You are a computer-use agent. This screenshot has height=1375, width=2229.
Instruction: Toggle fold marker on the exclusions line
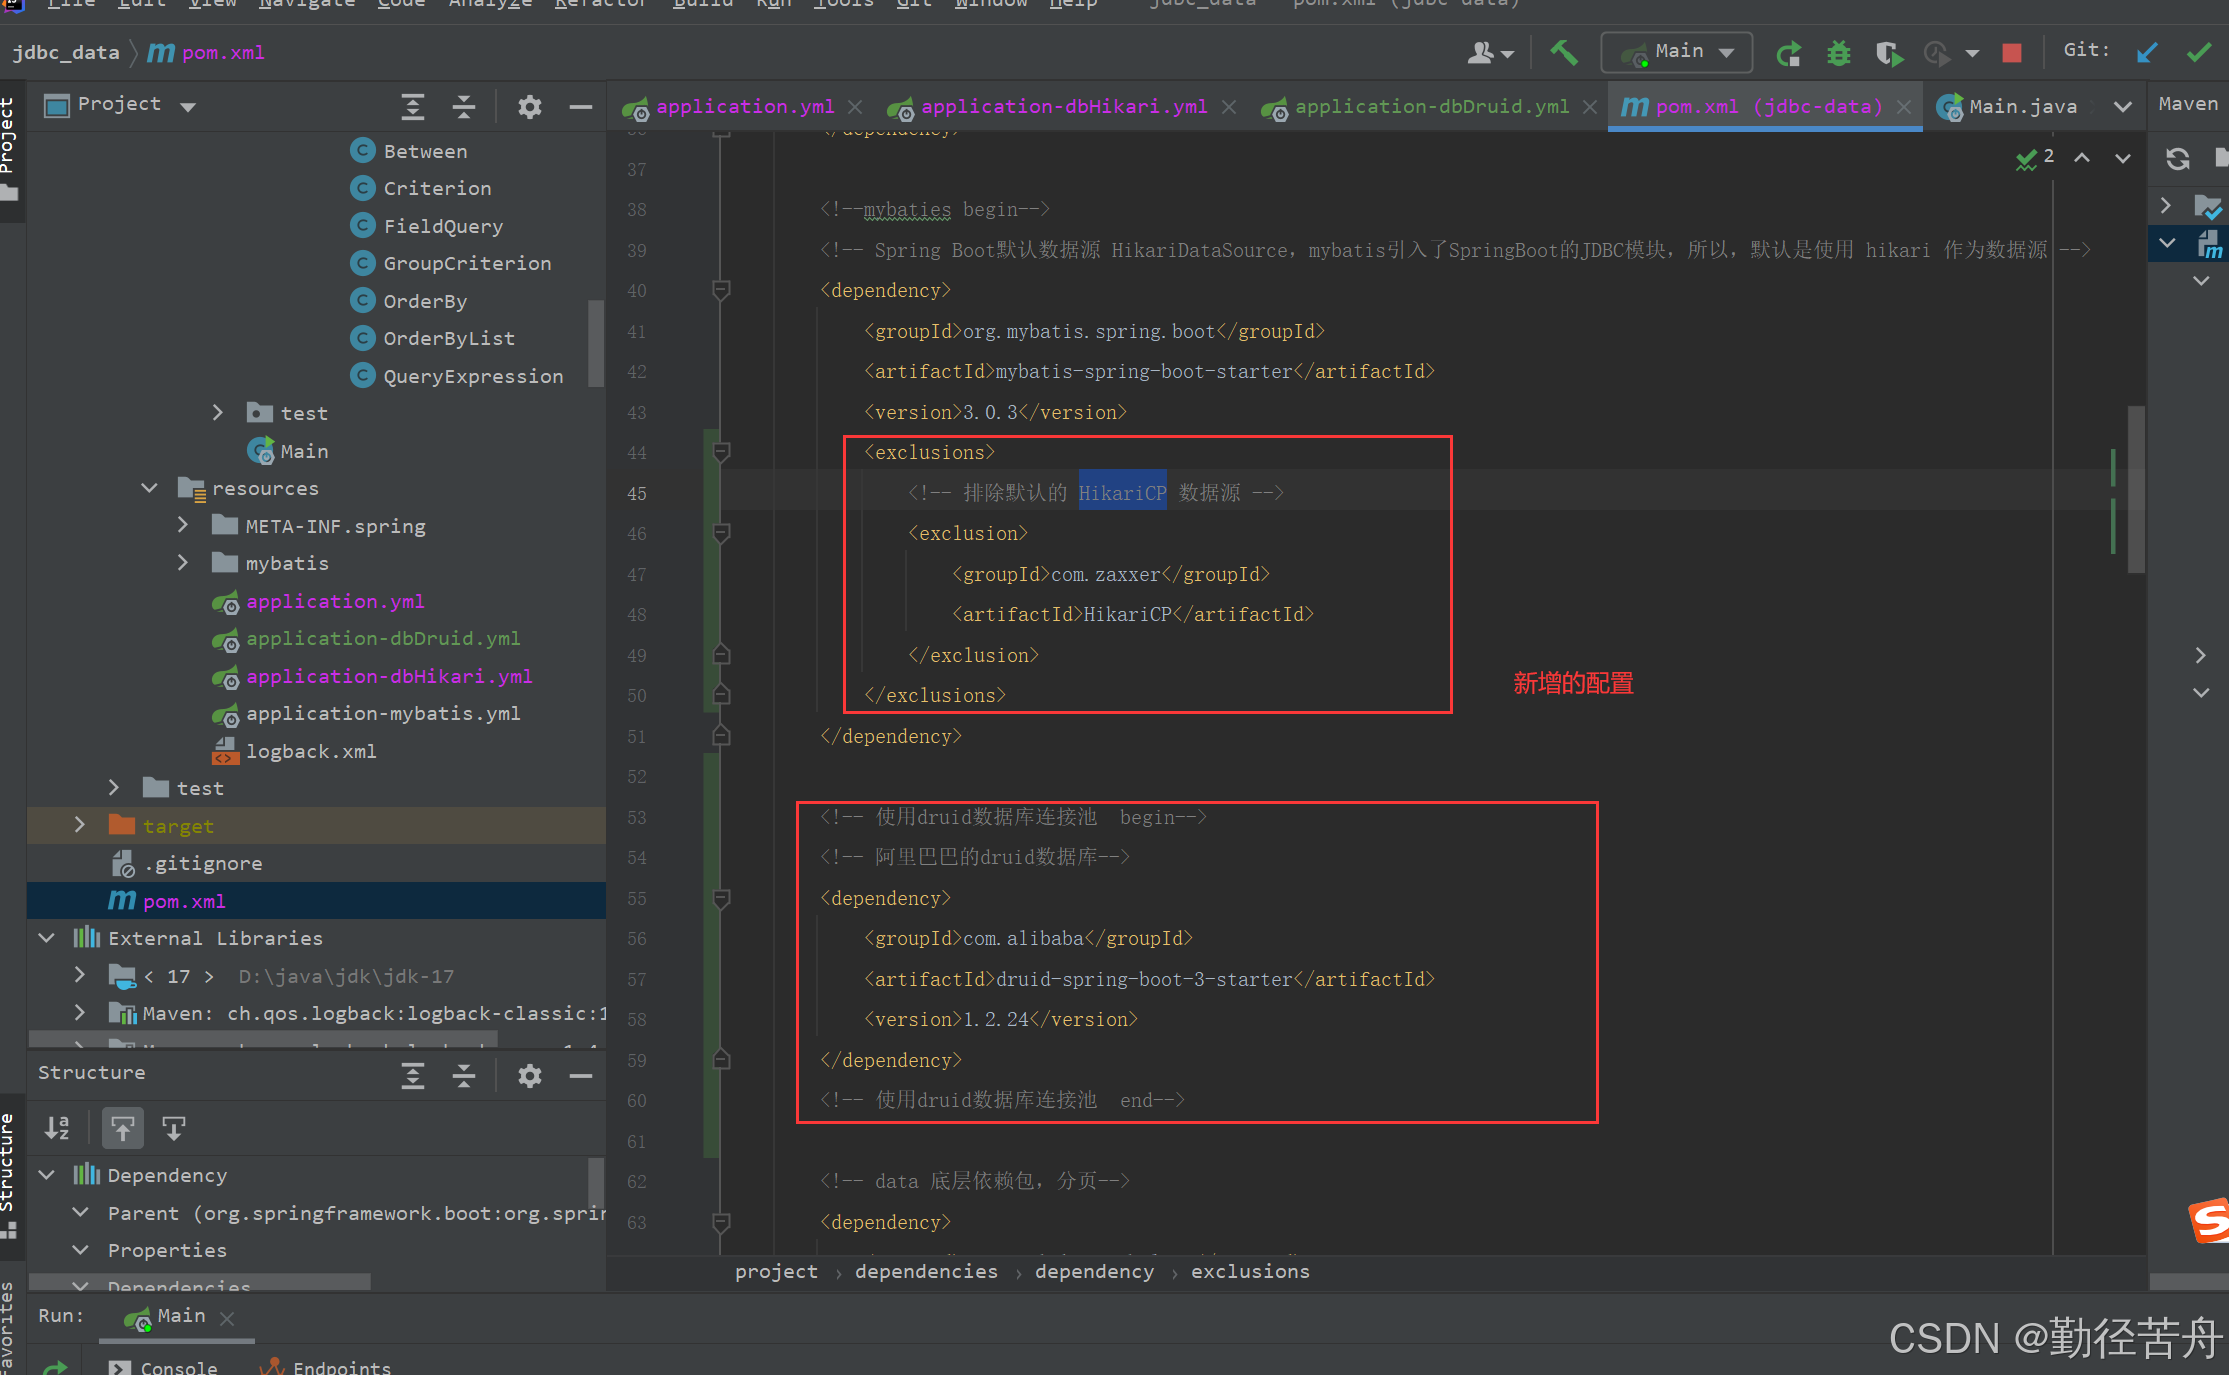(720, 453)
